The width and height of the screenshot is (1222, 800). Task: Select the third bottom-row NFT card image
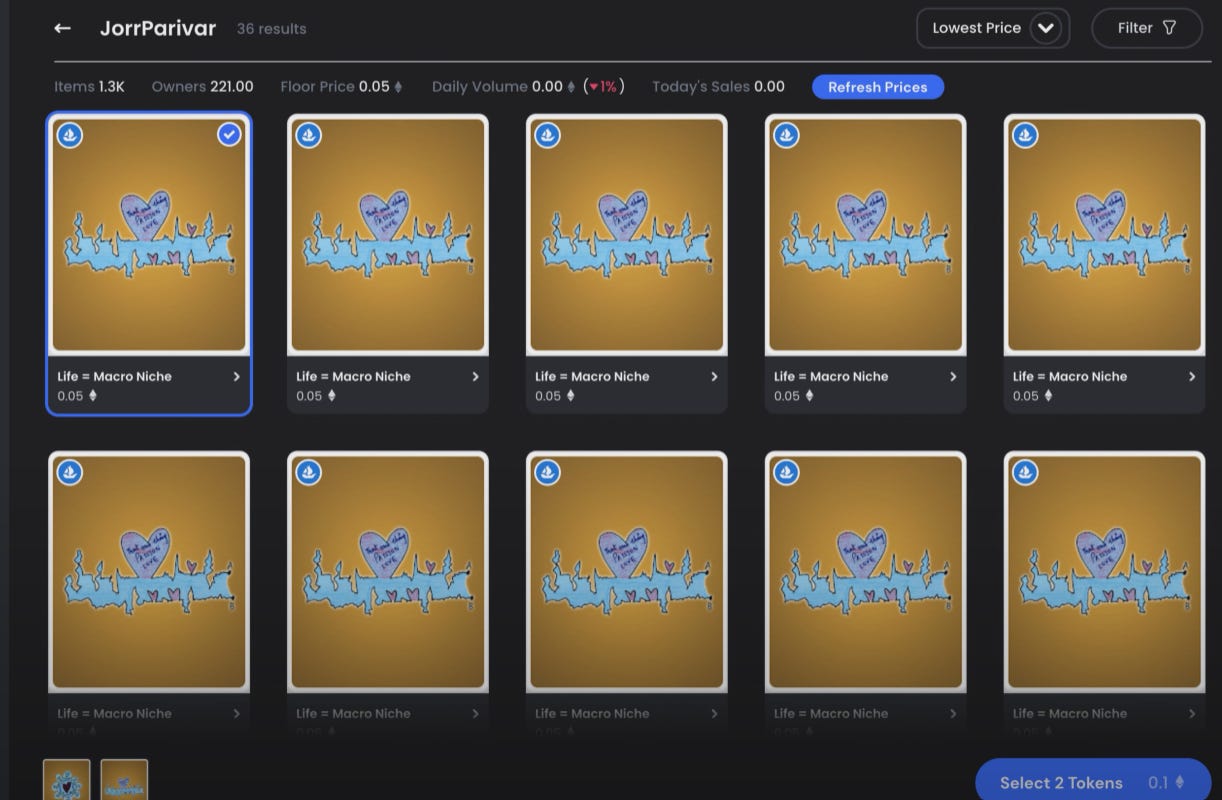click(x=627, y=572)
